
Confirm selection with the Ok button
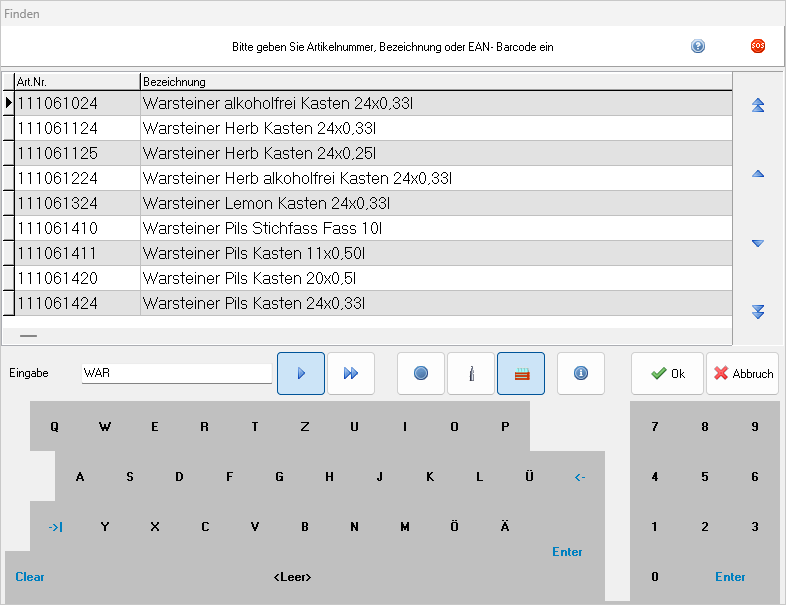point(667,373)
